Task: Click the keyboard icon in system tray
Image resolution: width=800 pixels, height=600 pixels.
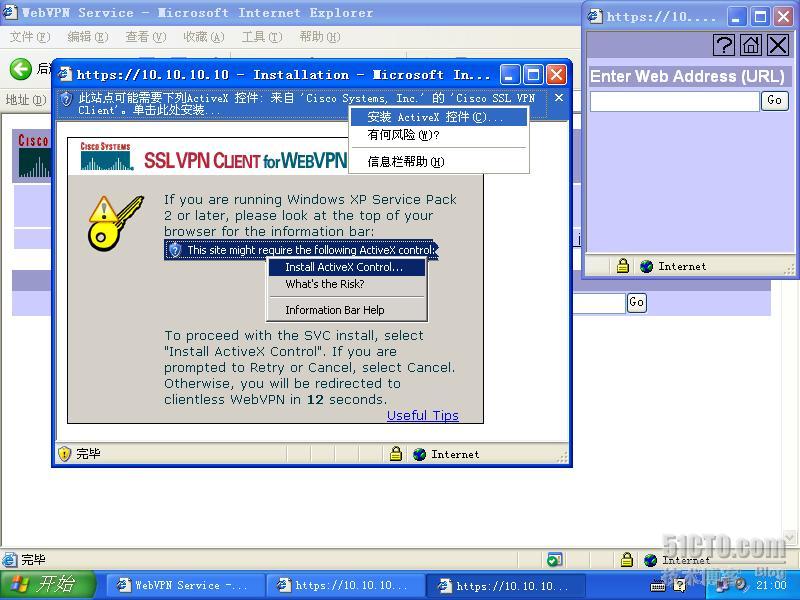Action: point(658,585)
